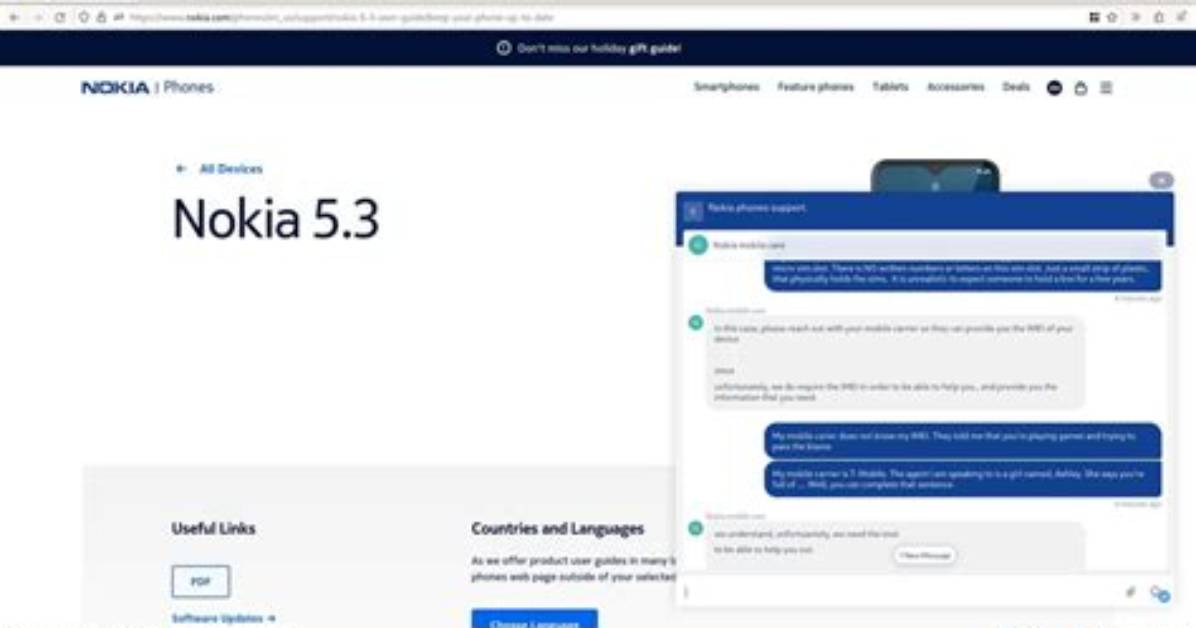The width and height of the screenshot is (1196, 628).
Task: Click the Nokia mobile care agent avatar
Action: 698,245
